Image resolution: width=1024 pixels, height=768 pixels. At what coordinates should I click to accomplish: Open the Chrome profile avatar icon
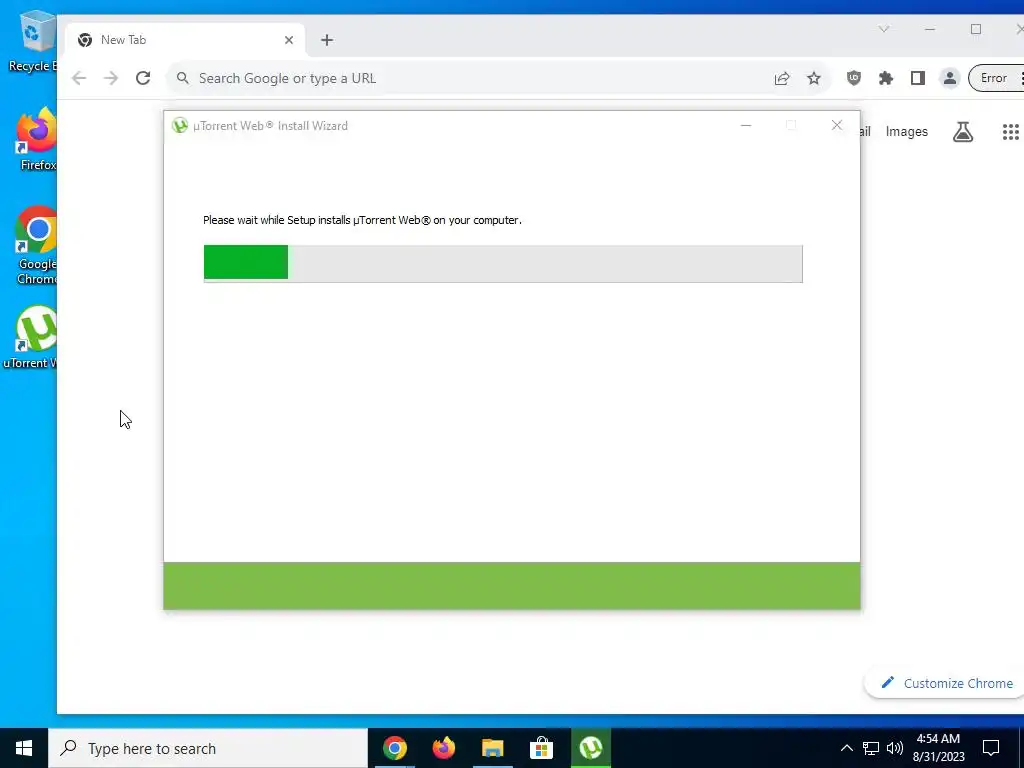pos(950,78)
